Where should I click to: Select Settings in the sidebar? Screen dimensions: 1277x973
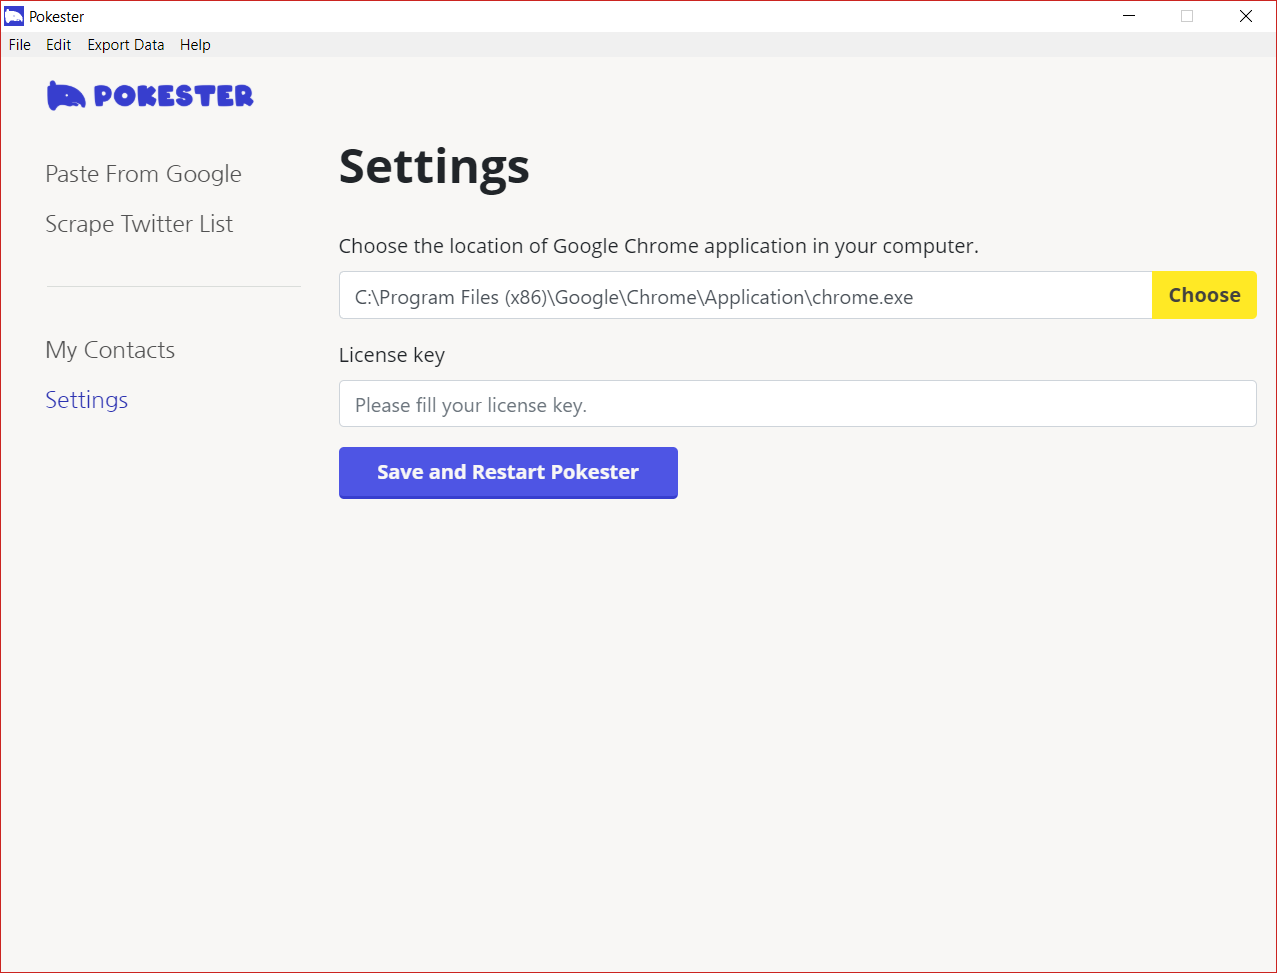[87, 400]
